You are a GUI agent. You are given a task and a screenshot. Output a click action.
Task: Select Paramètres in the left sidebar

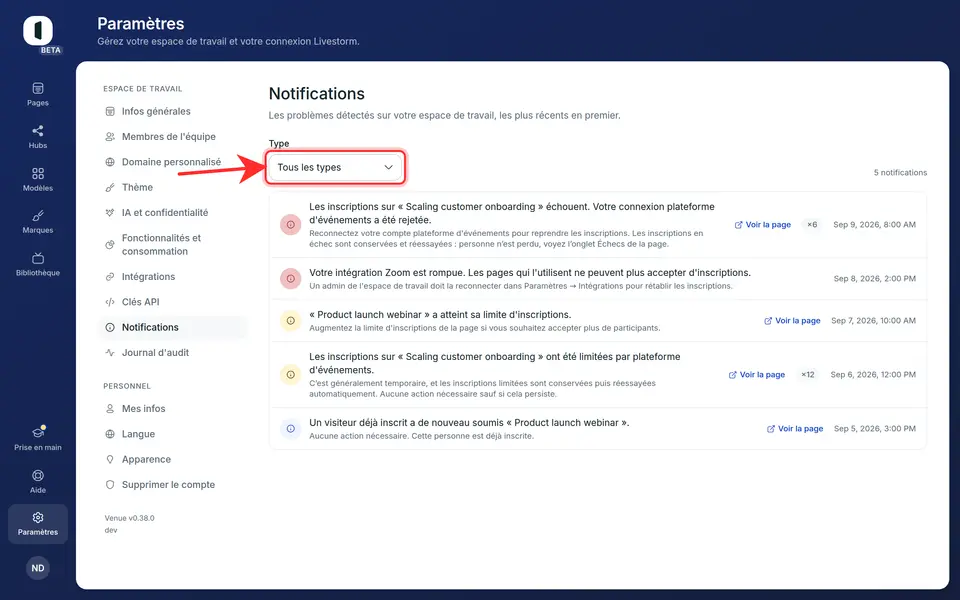(x=38, y=524)
